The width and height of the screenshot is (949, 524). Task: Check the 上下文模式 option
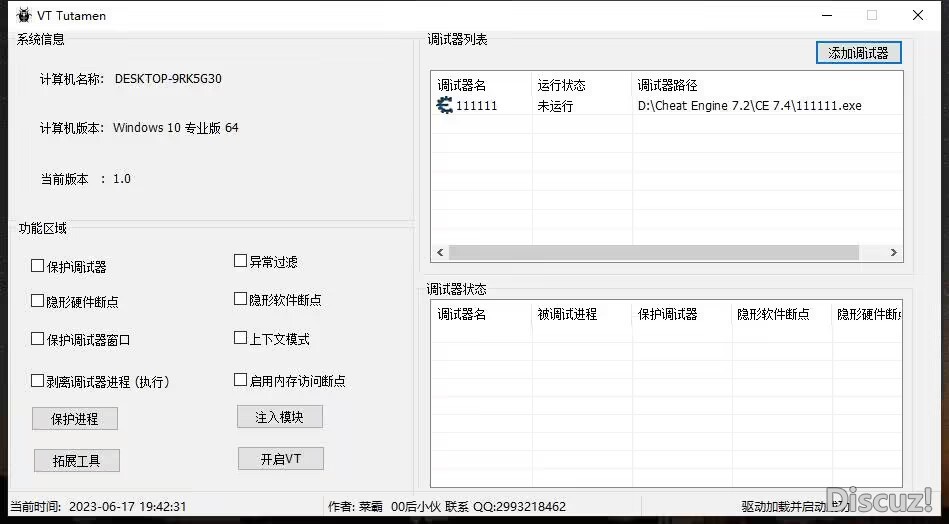click(240, 338)
